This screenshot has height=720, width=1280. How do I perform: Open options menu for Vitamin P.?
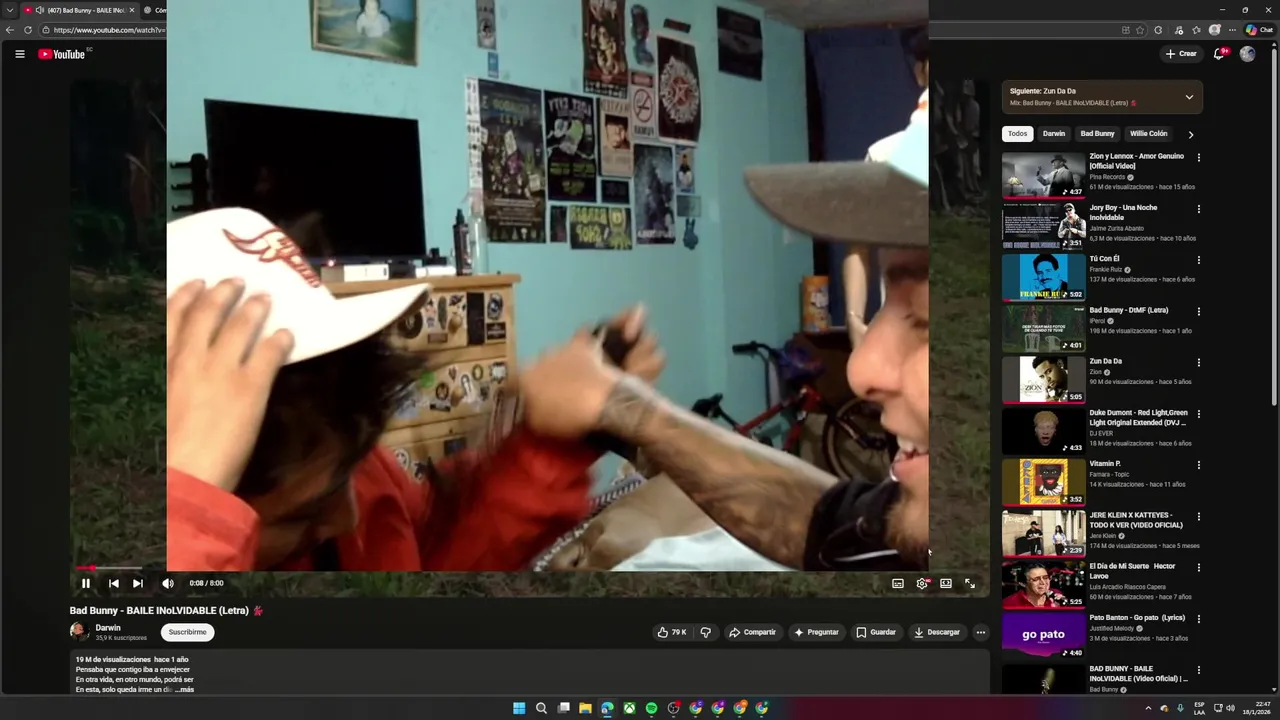click(1199, 465)
